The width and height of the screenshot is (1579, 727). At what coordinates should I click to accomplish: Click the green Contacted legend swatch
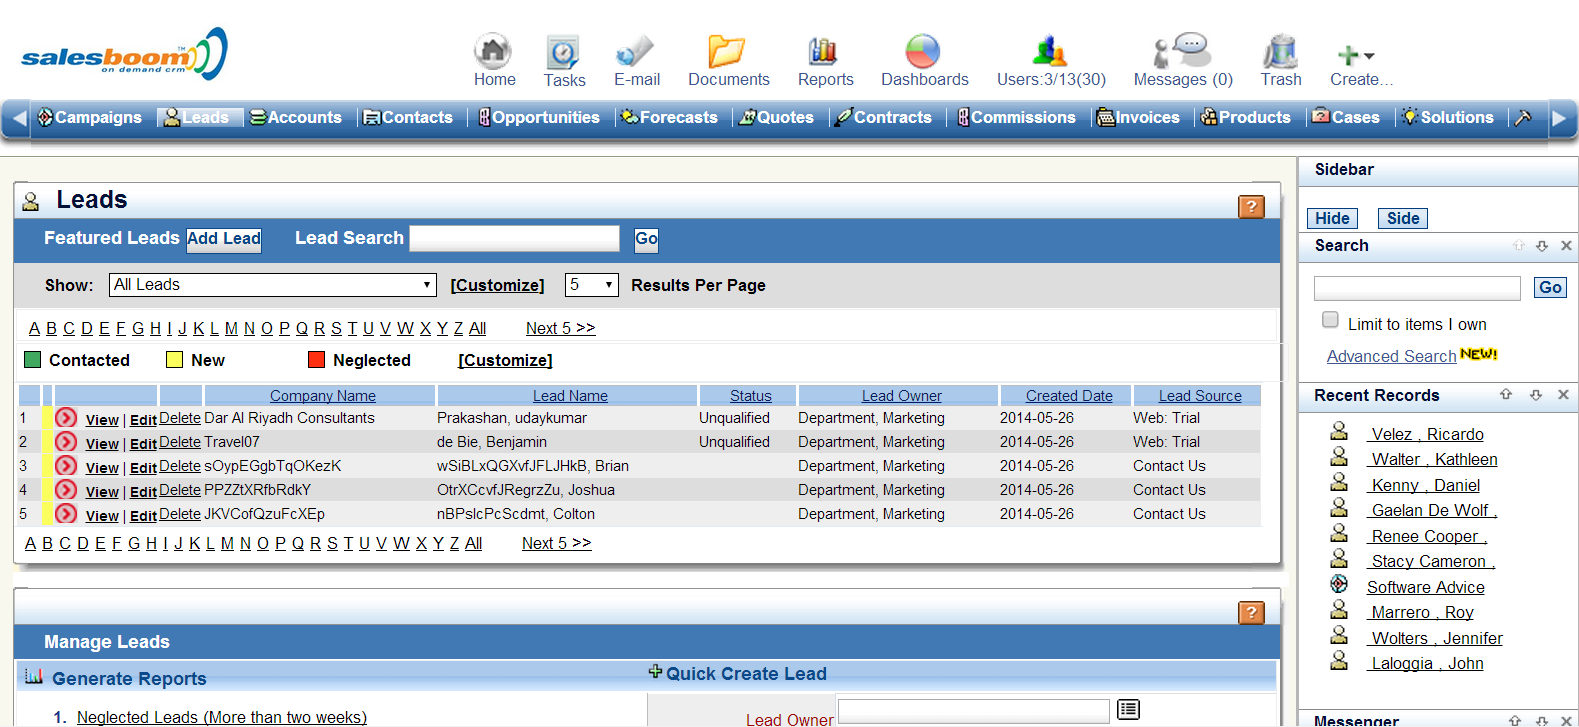pyautogui.click(x=32, y=359)
